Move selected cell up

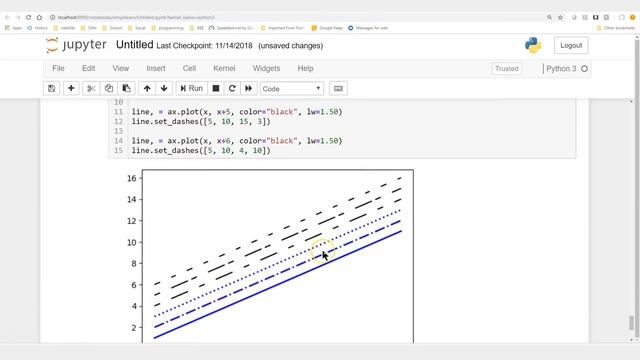point(147,89)
